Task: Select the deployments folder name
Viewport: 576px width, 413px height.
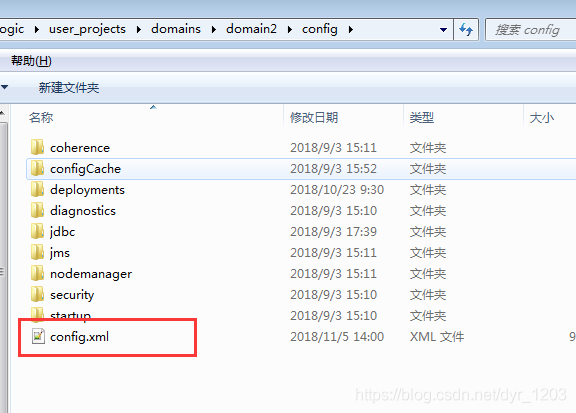Action: point(87,190)
